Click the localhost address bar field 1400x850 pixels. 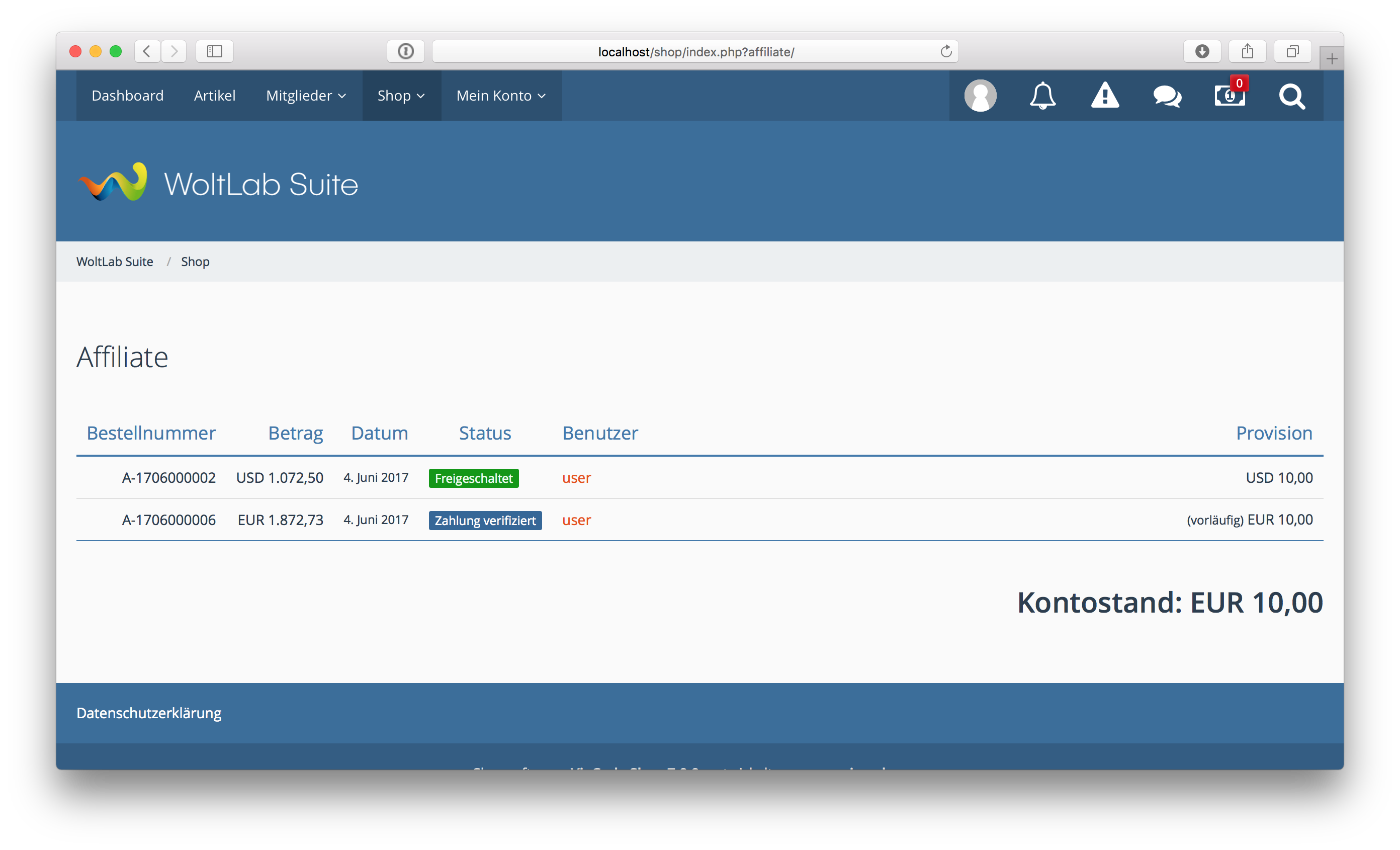695,51
